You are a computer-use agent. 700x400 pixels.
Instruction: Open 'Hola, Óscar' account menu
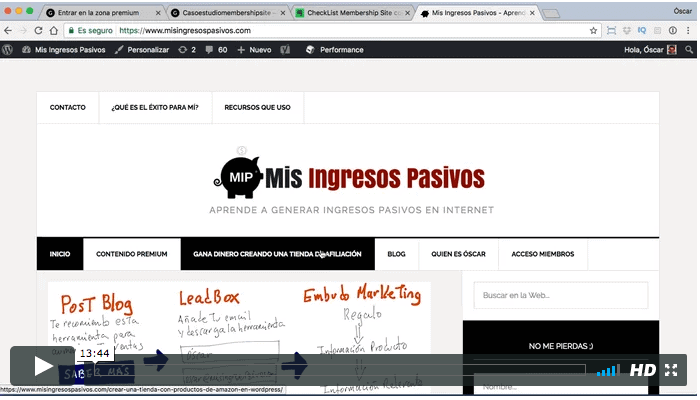pyautogui.click(x=650, y=50)
